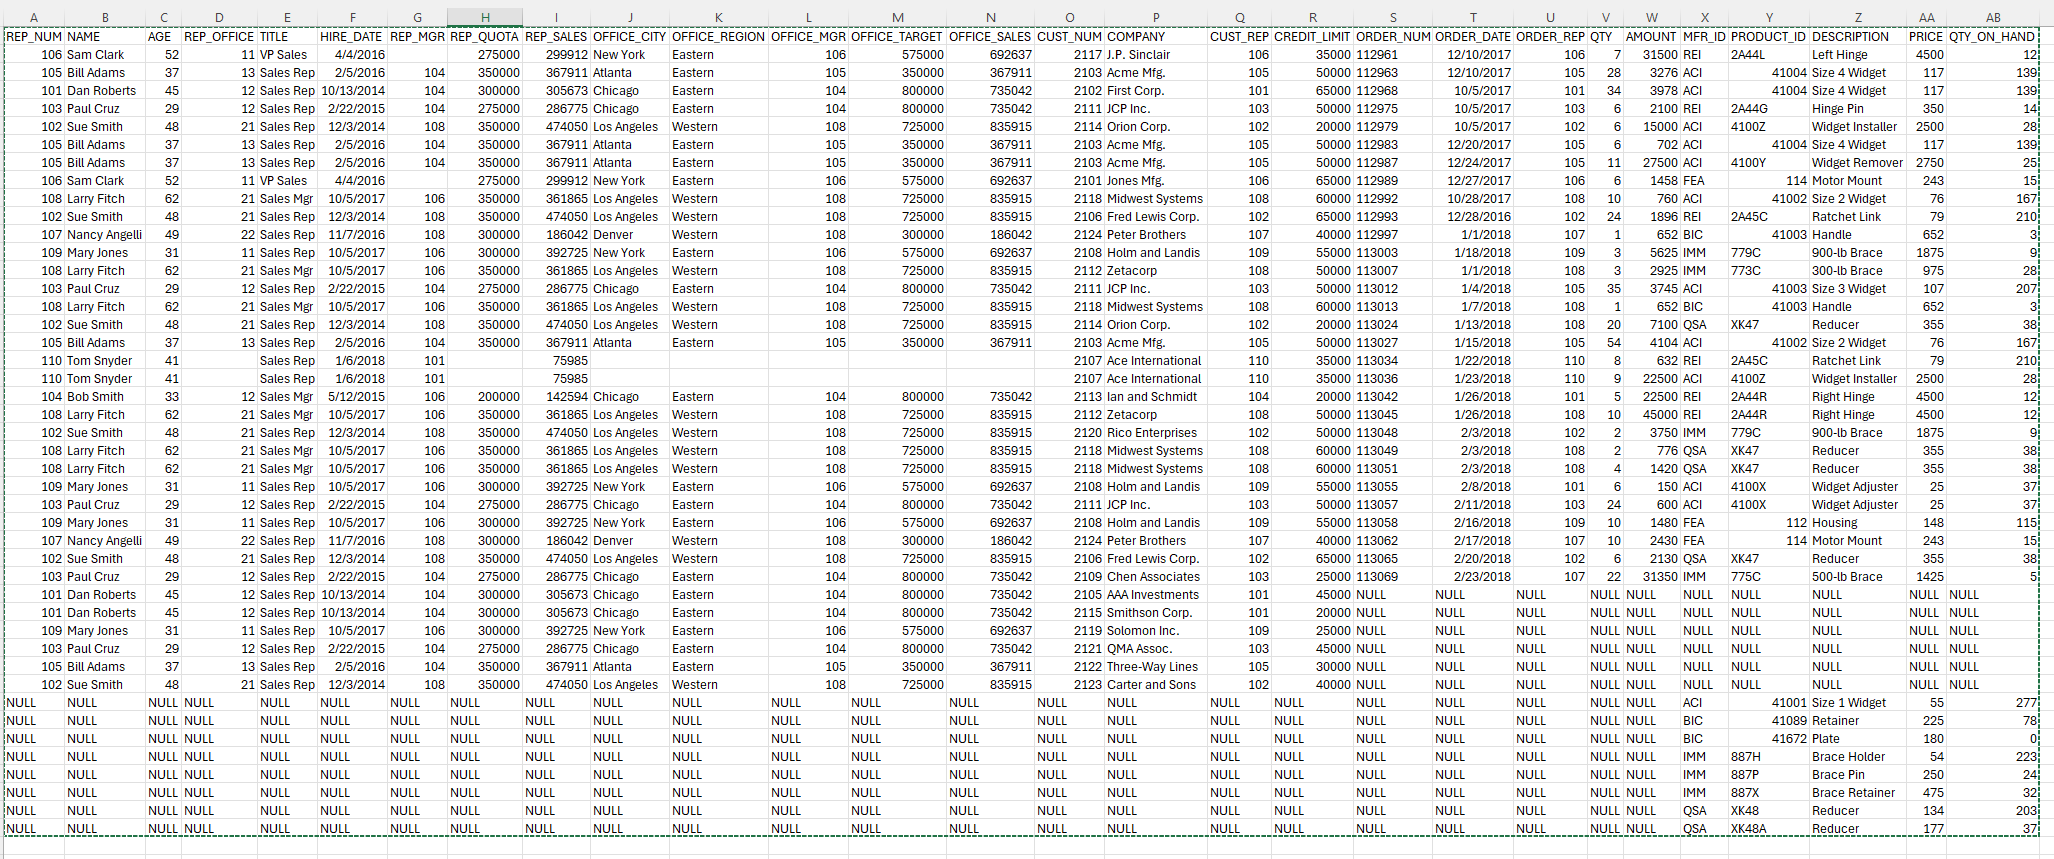Select the 2/23/2018 order date cell
Viewport: 2054px width, 859px height.
point(1473,576)
